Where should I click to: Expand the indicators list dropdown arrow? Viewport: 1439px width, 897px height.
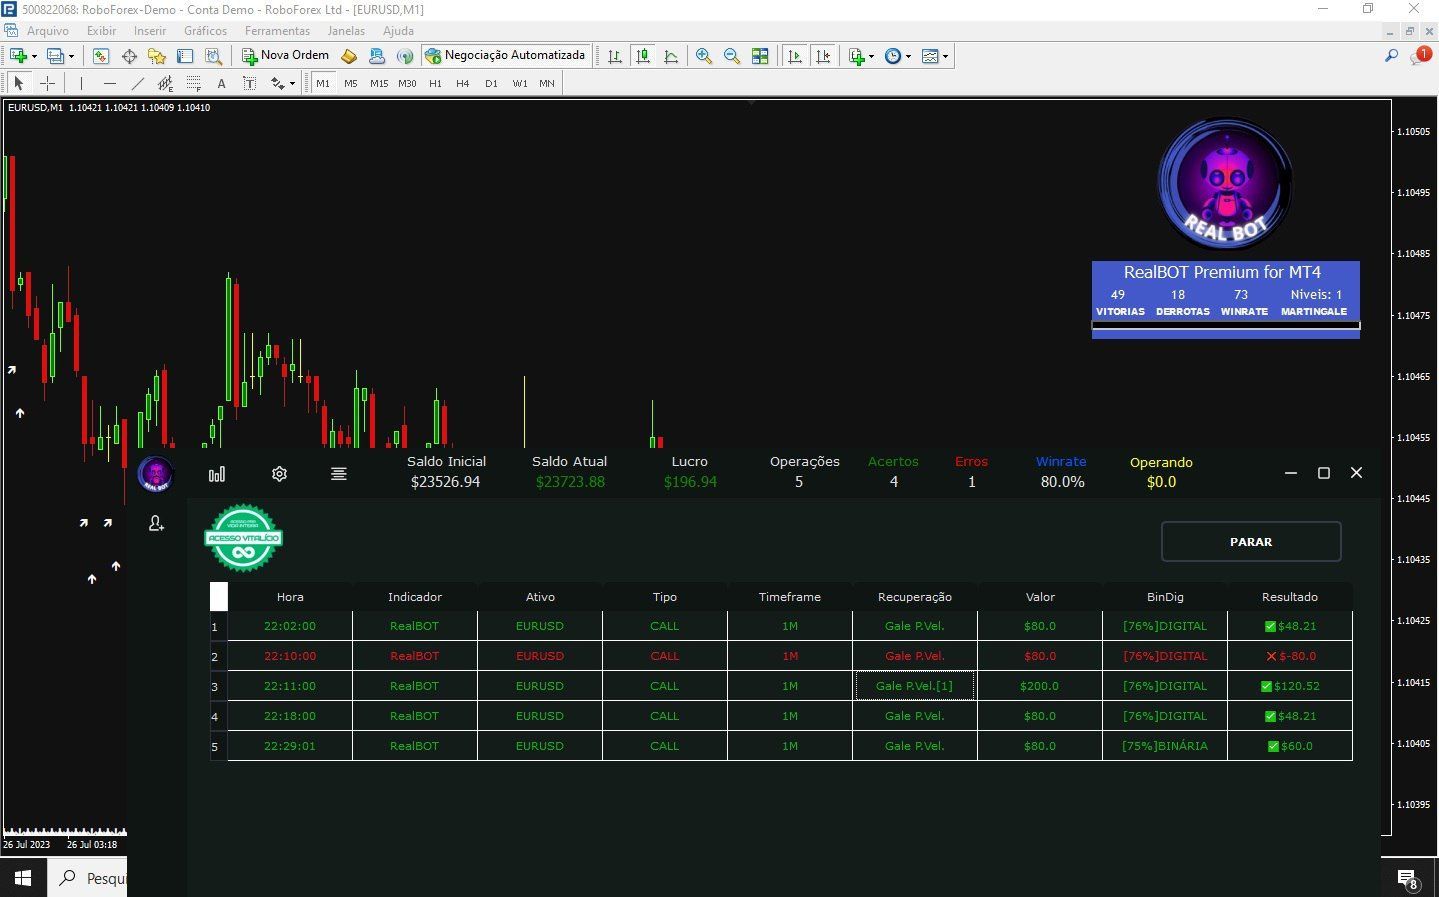click(x=871, y=56)
